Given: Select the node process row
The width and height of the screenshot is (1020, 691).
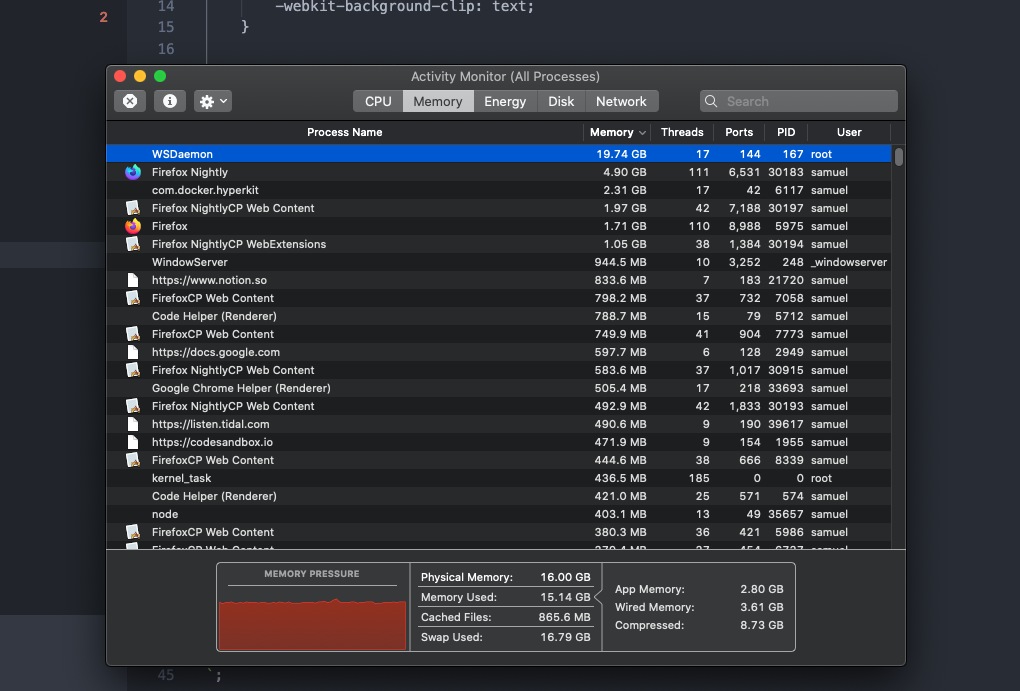Looking at the screenshot, I should (499, 514).
